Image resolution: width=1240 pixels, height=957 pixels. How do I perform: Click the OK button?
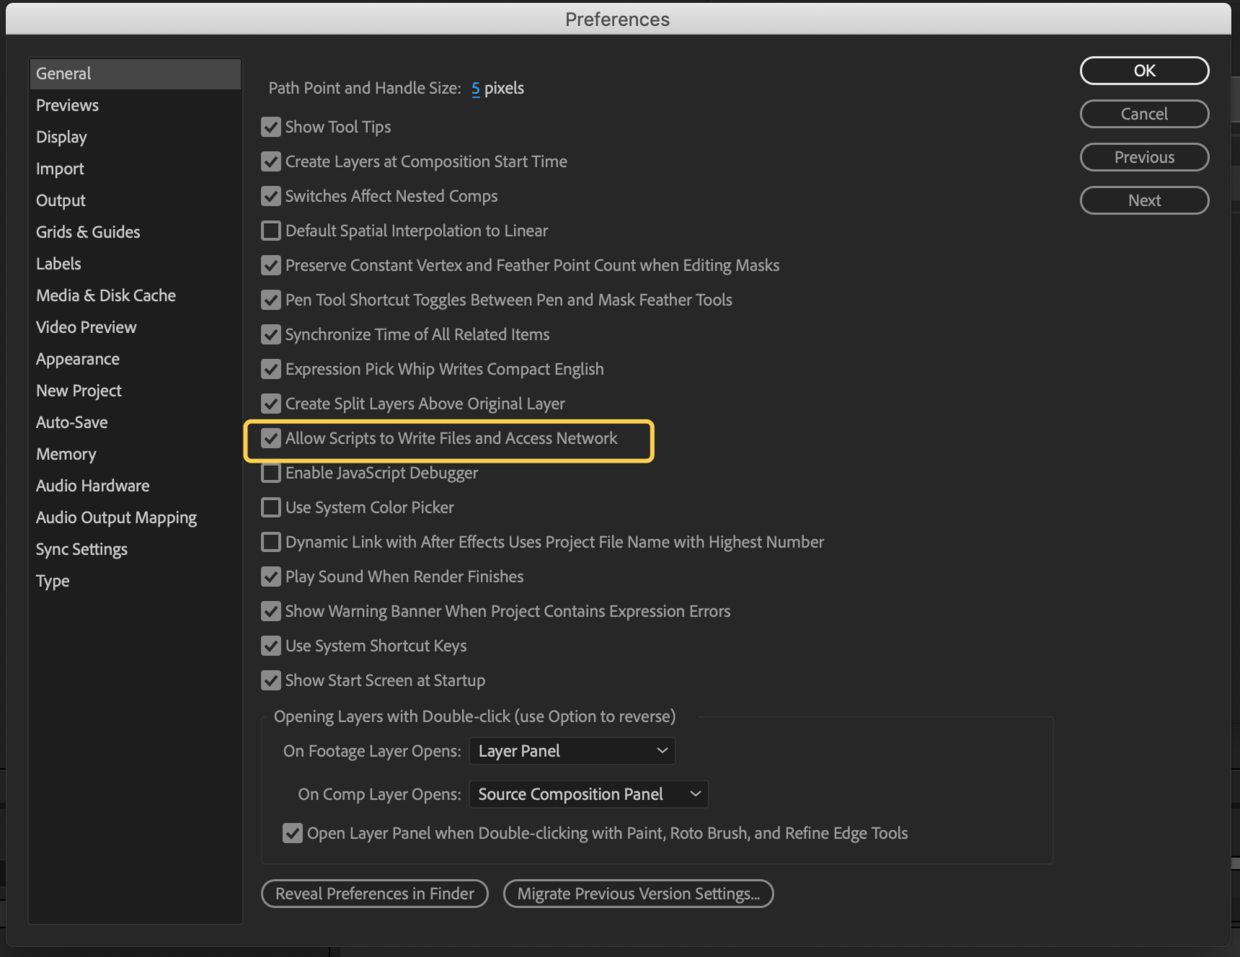pyautogui.click(x=1144, y=71)
